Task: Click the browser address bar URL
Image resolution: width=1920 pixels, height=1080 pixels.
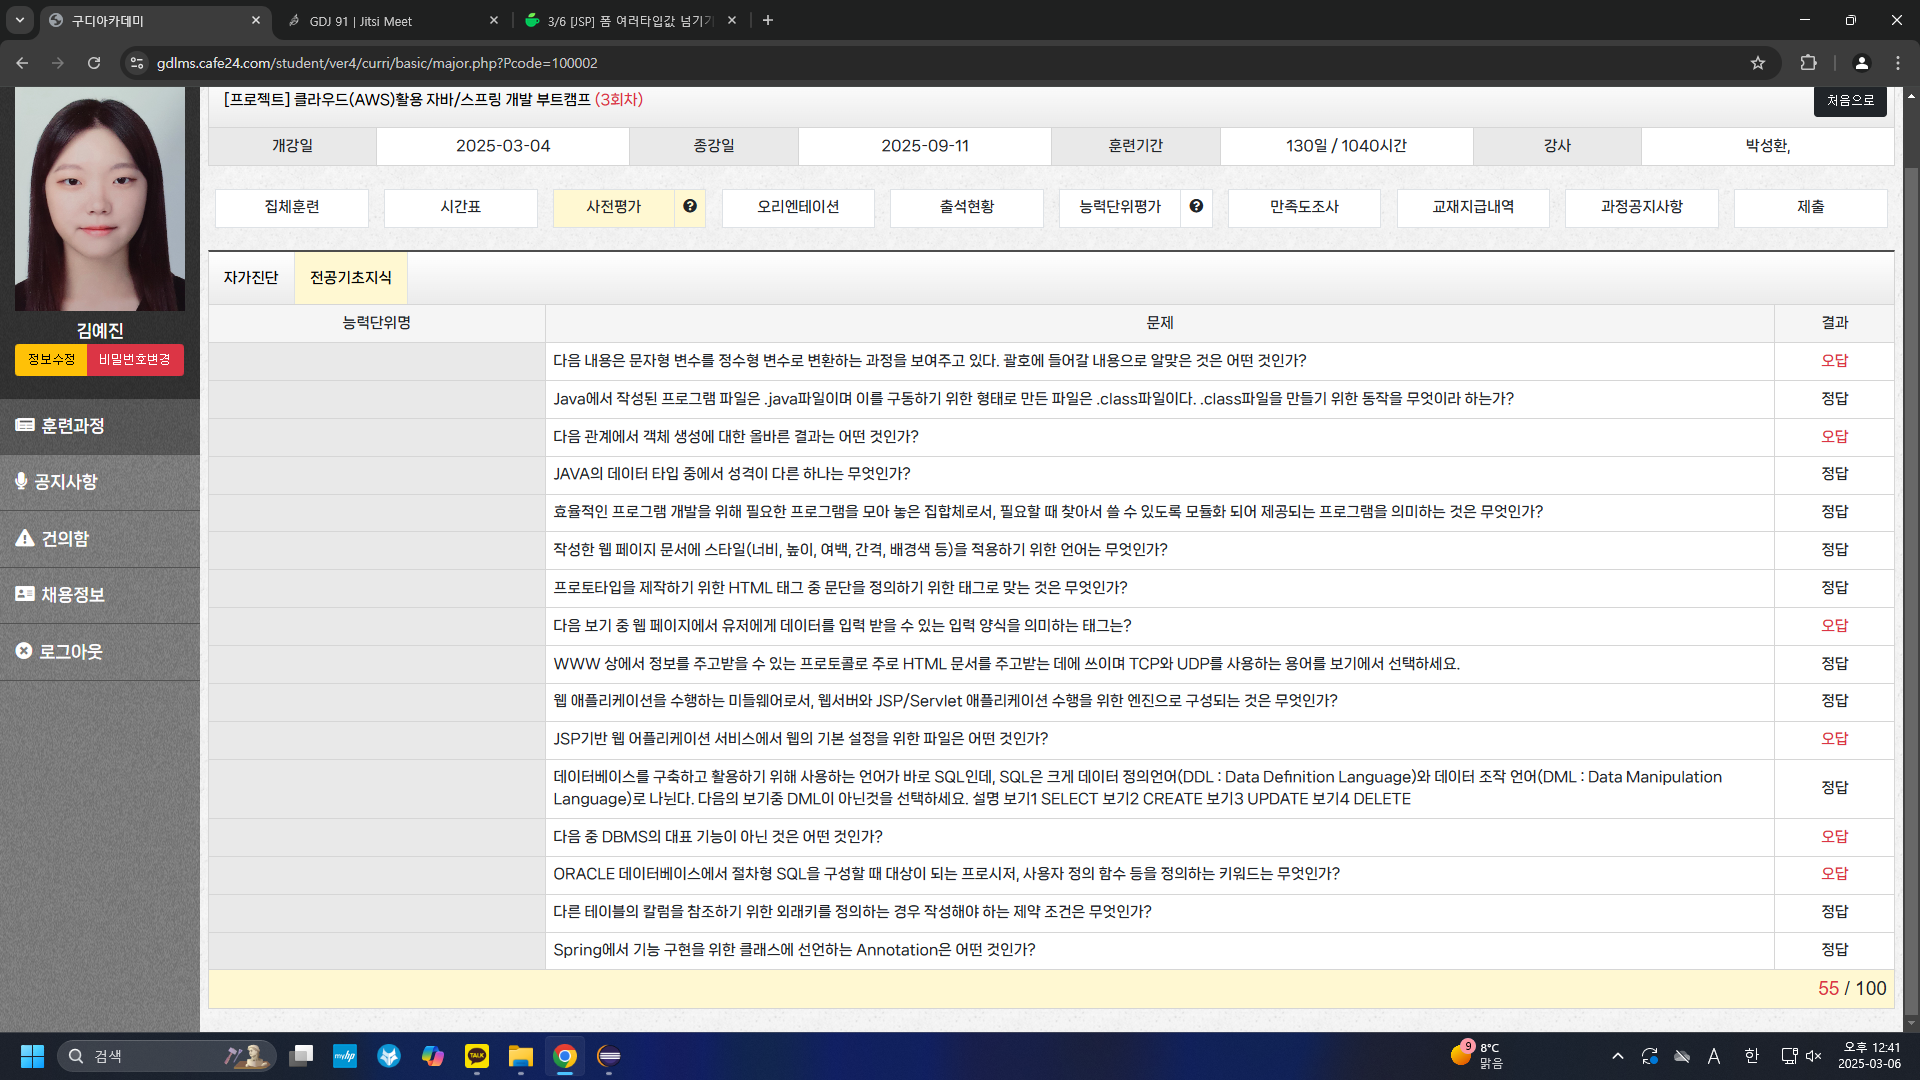Action: coord(377,63)
